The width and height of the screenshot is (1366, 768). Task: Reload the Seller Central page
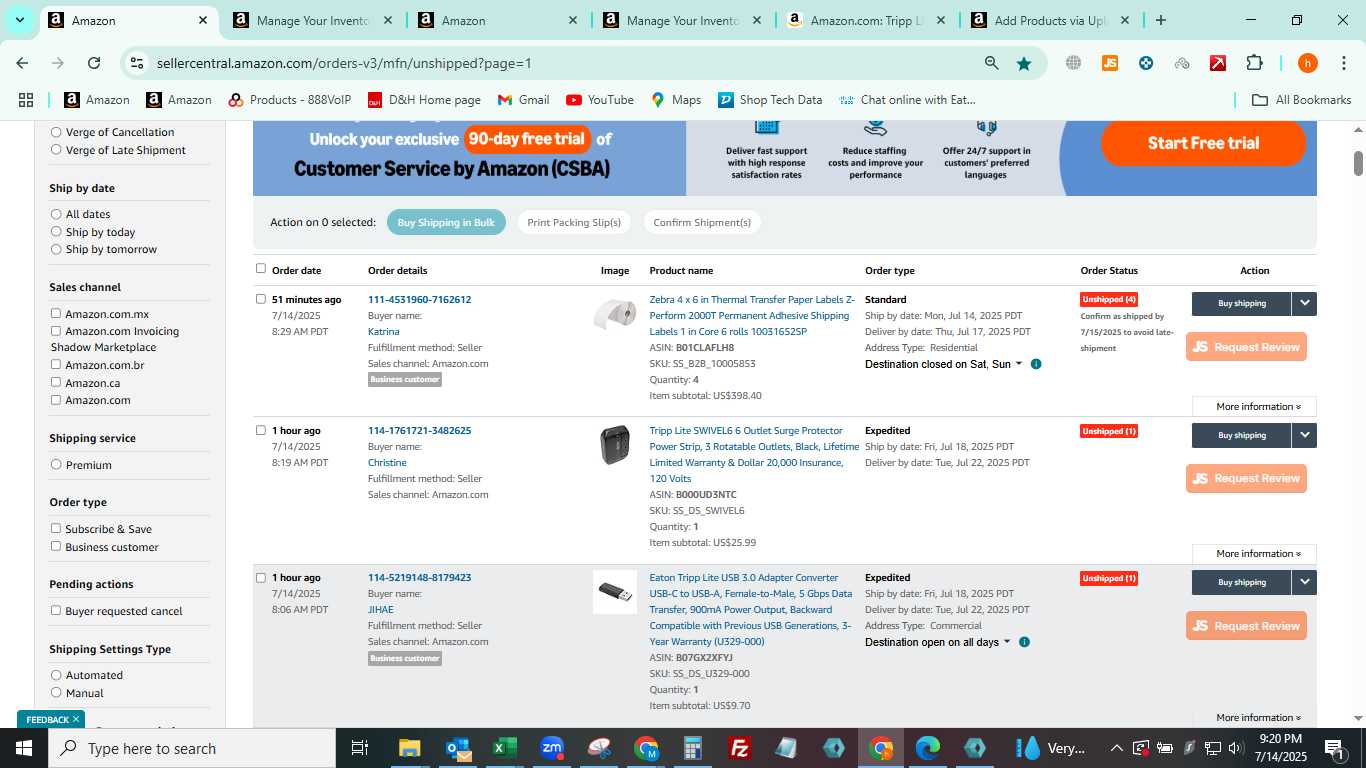click(x=94, y=63)
